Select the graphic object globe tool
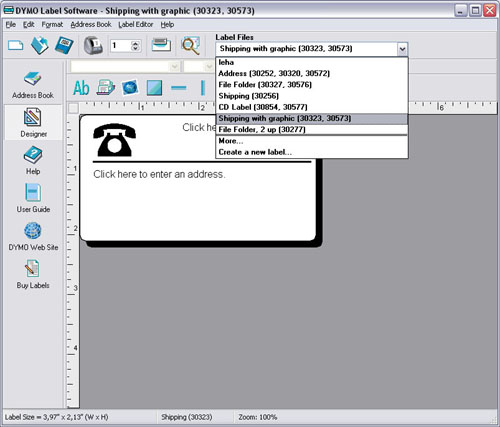 (130, 88)
